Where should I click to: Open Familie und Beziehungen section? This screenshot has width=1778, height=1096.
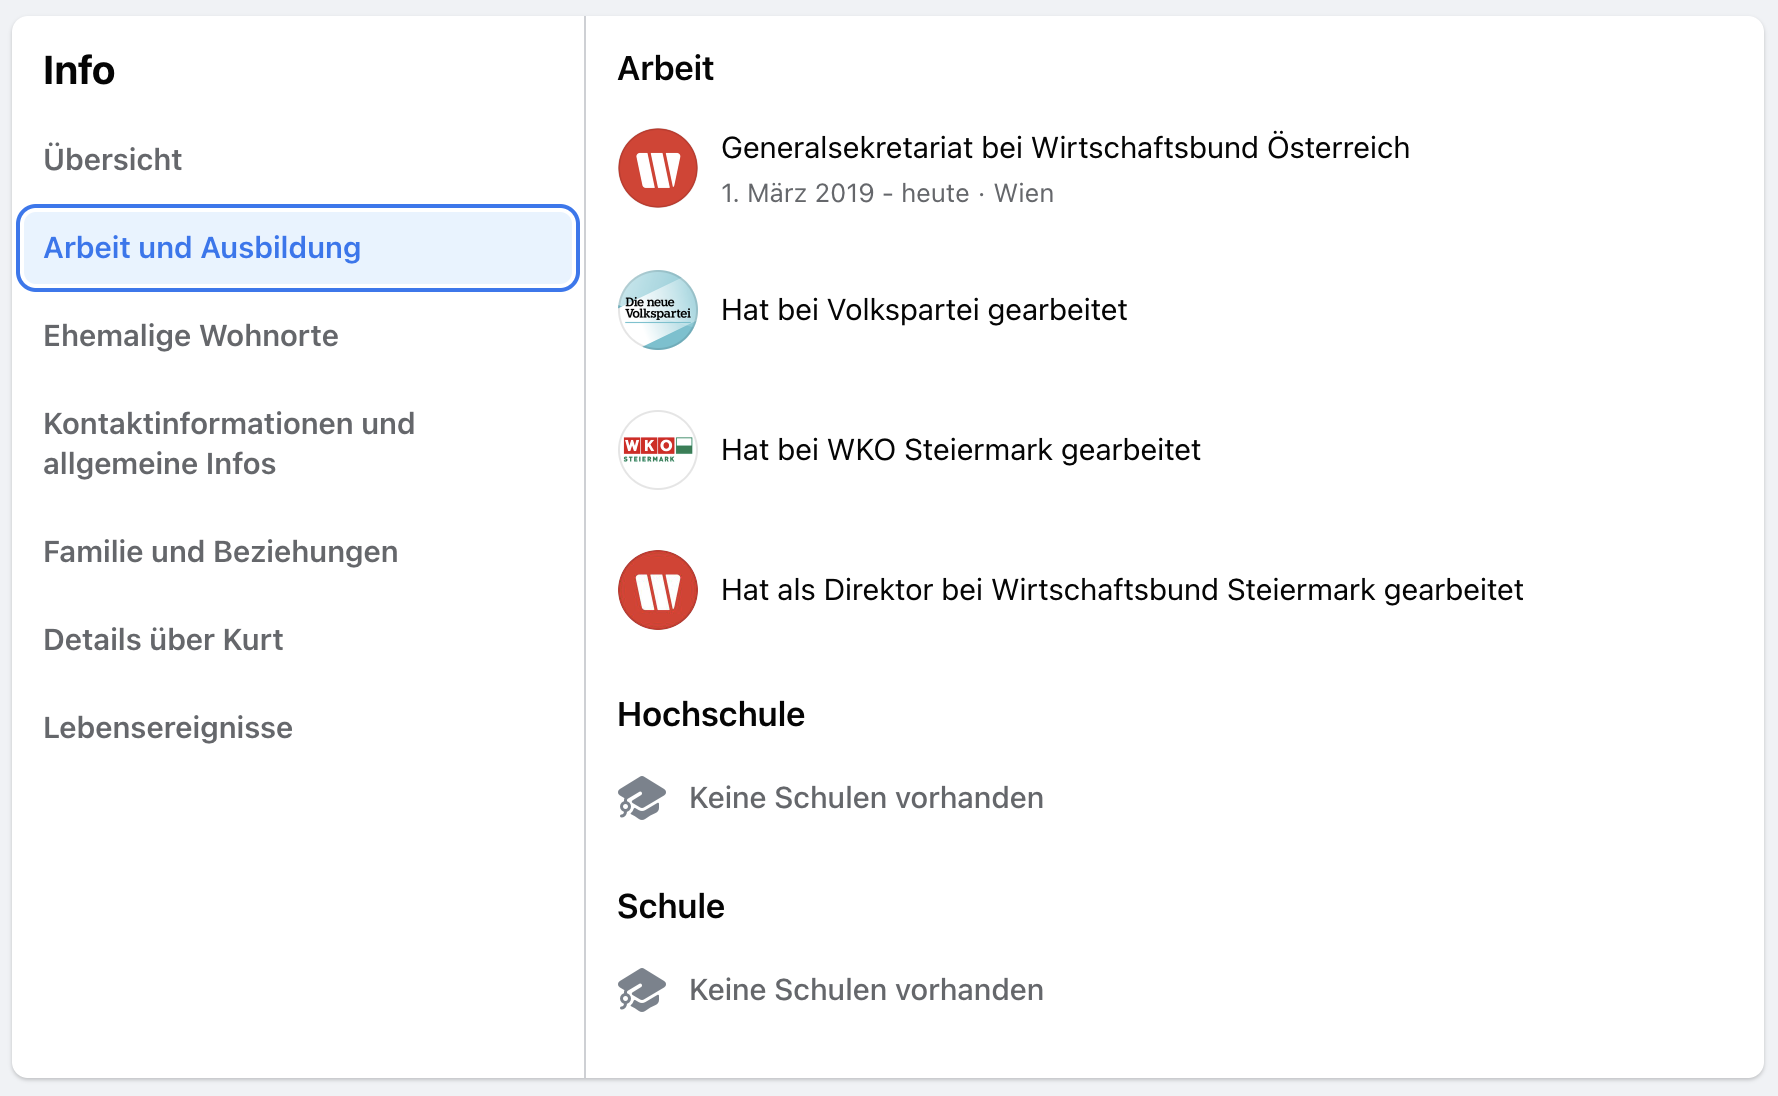click(x=220, y=552)
